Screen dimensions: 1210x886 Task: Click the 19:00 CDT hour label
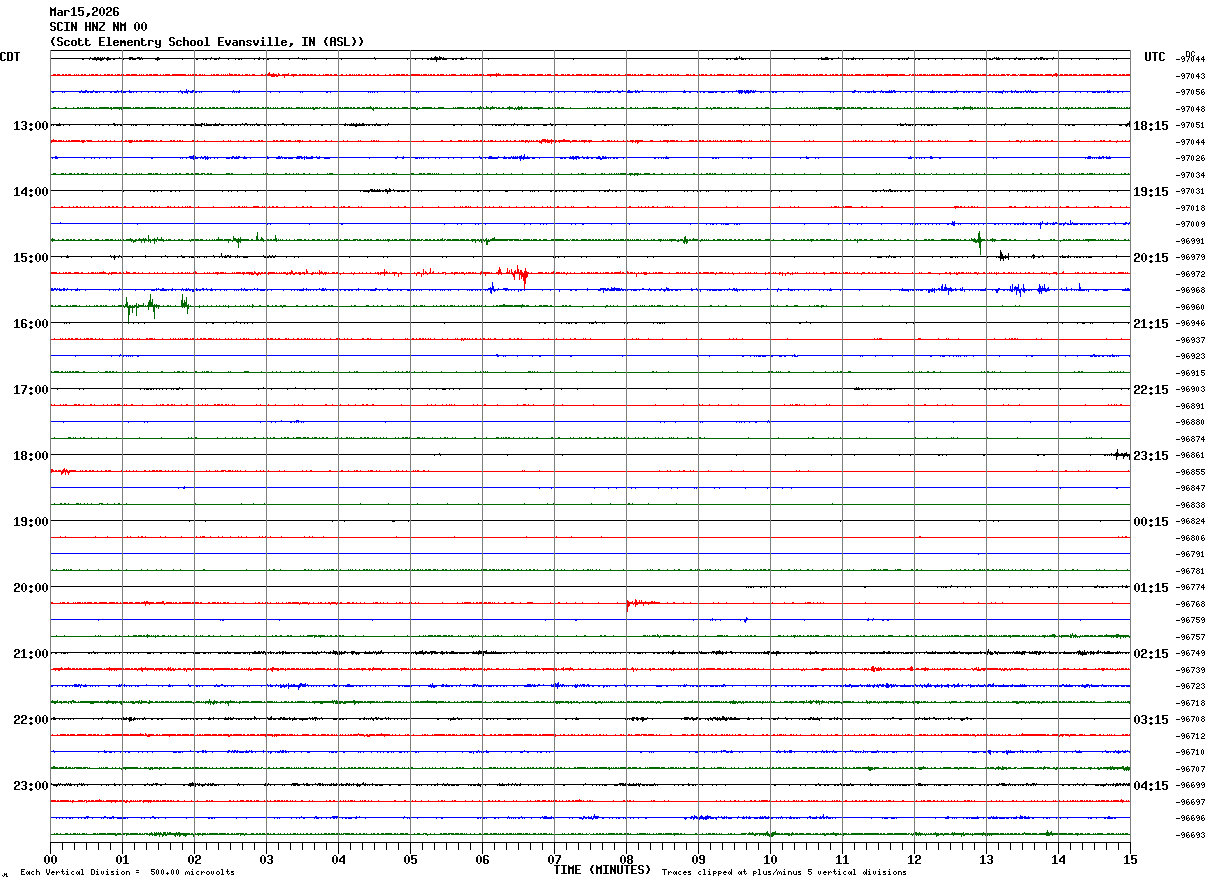(31, 522)
